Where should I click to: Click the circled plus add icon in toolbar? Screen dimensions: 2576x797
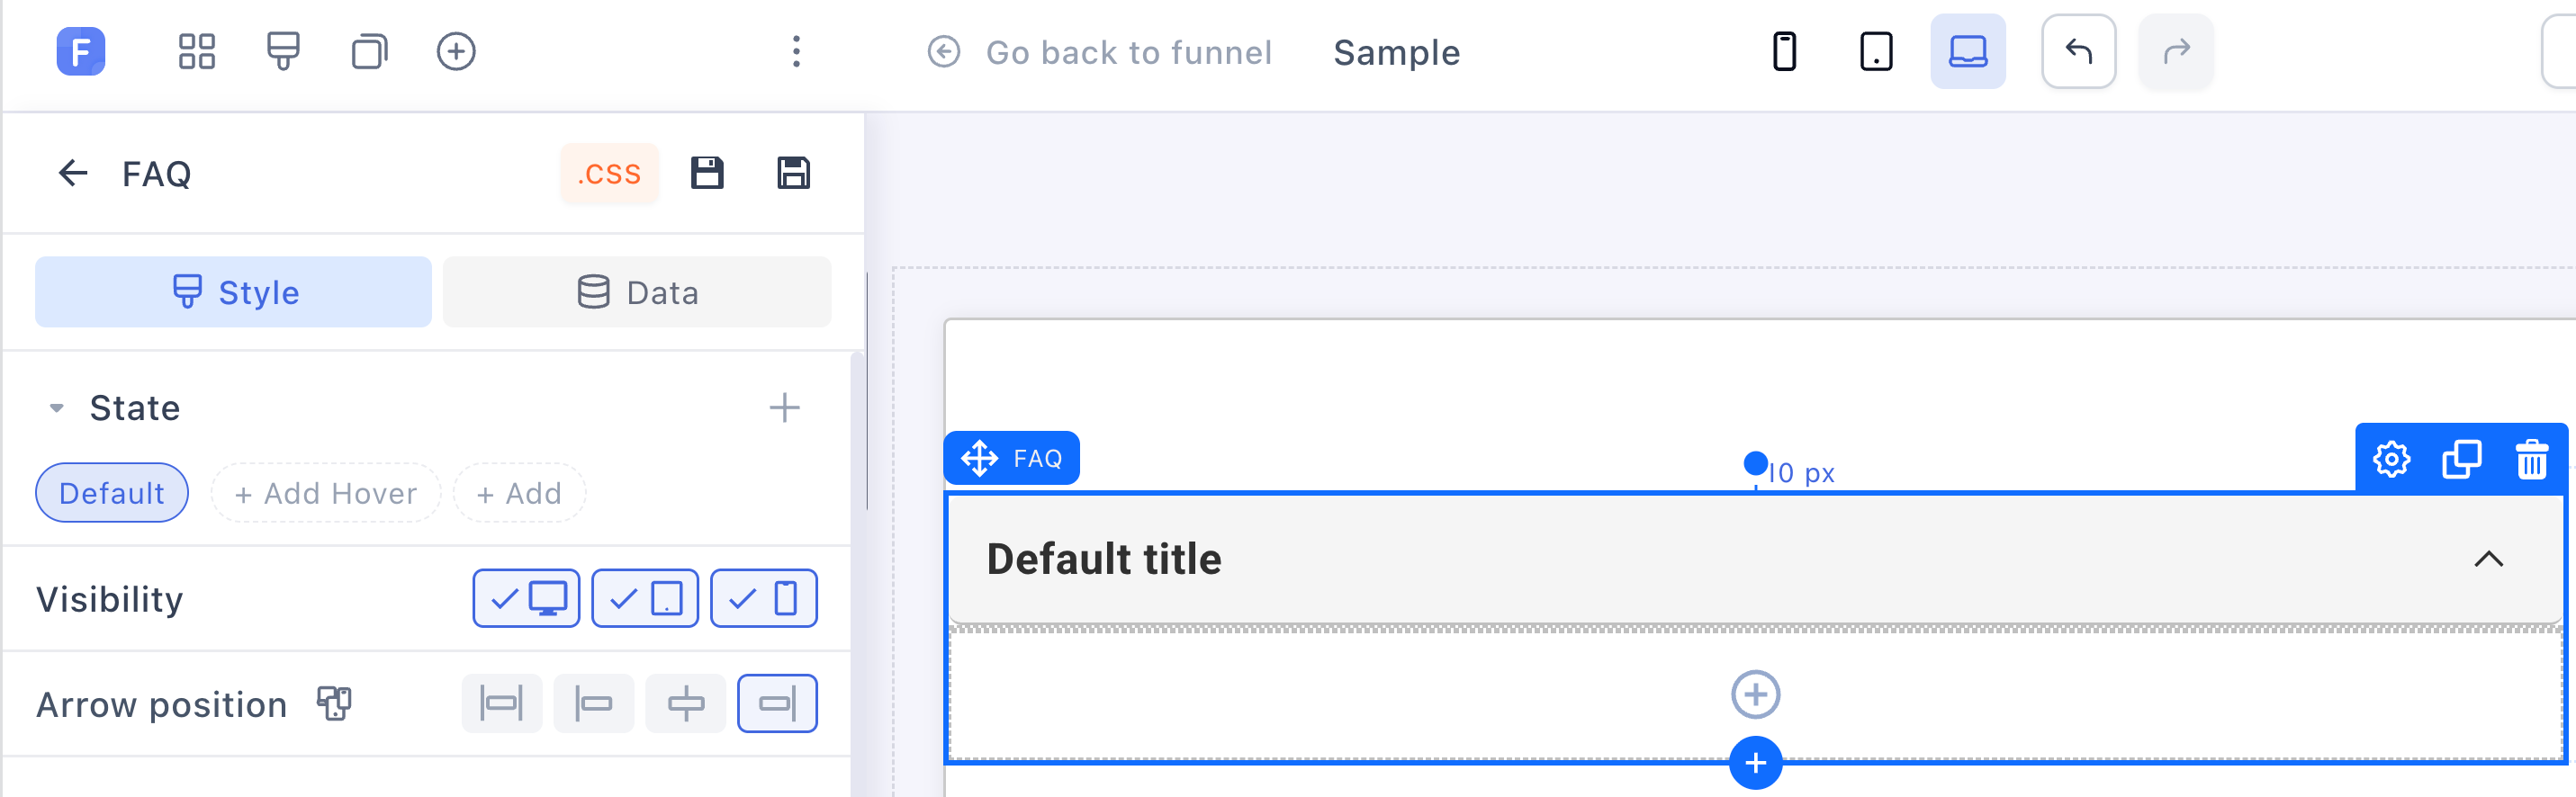click(x=456, y=52)
